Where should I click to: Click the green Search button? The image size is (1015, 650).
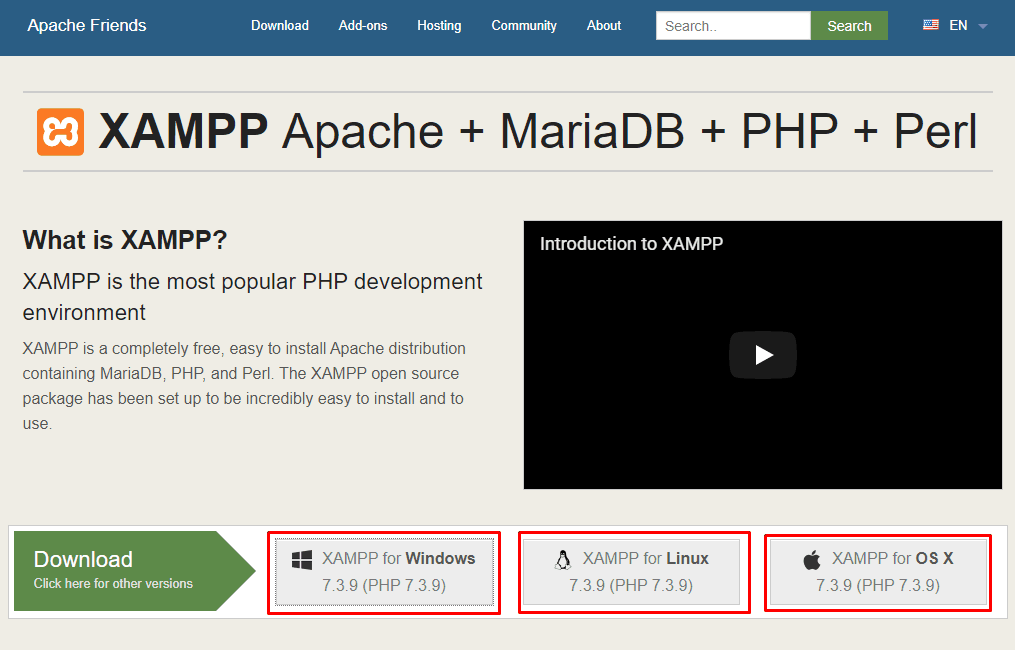pyautogui.click(x=849, y=26)
